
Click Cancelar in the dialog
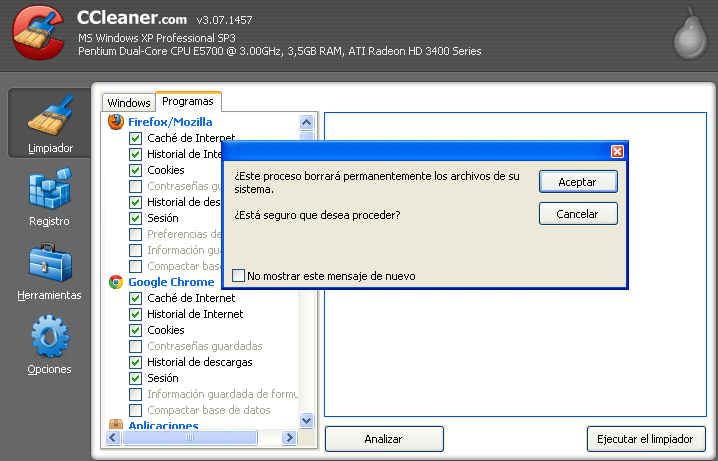pyautogui.click(x=578, y=214)
